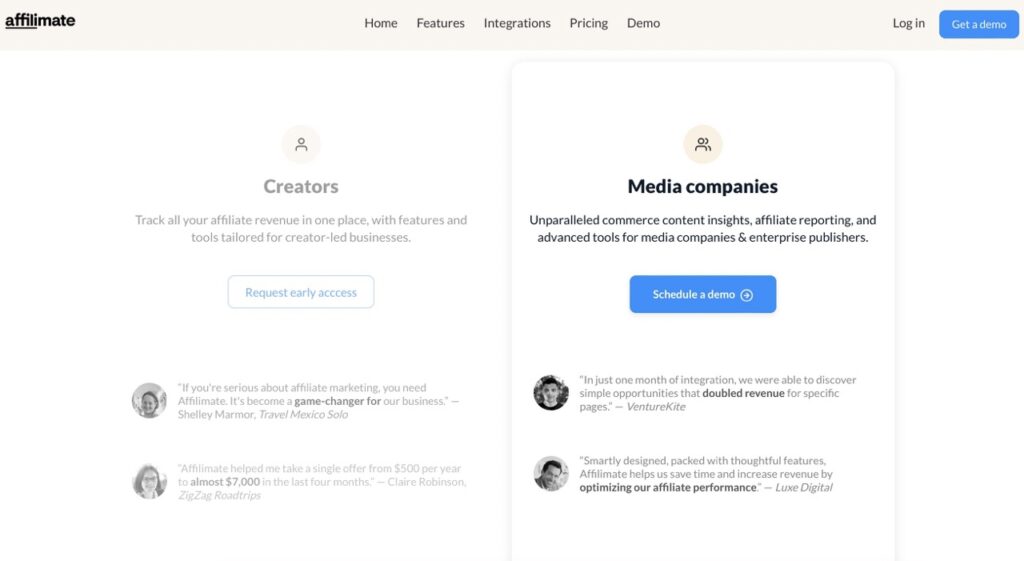Click the Schedule a demo button

[703, 294]
